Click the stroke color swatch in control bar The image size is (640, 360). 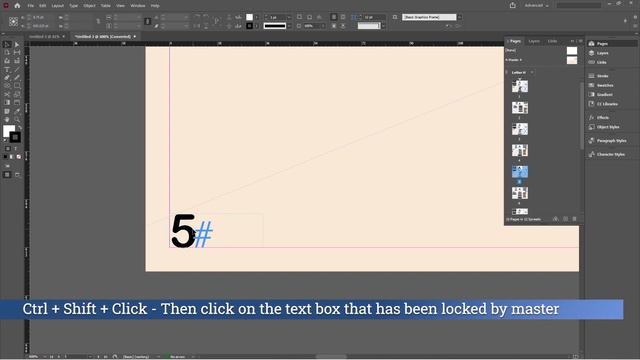click(249, 26)
